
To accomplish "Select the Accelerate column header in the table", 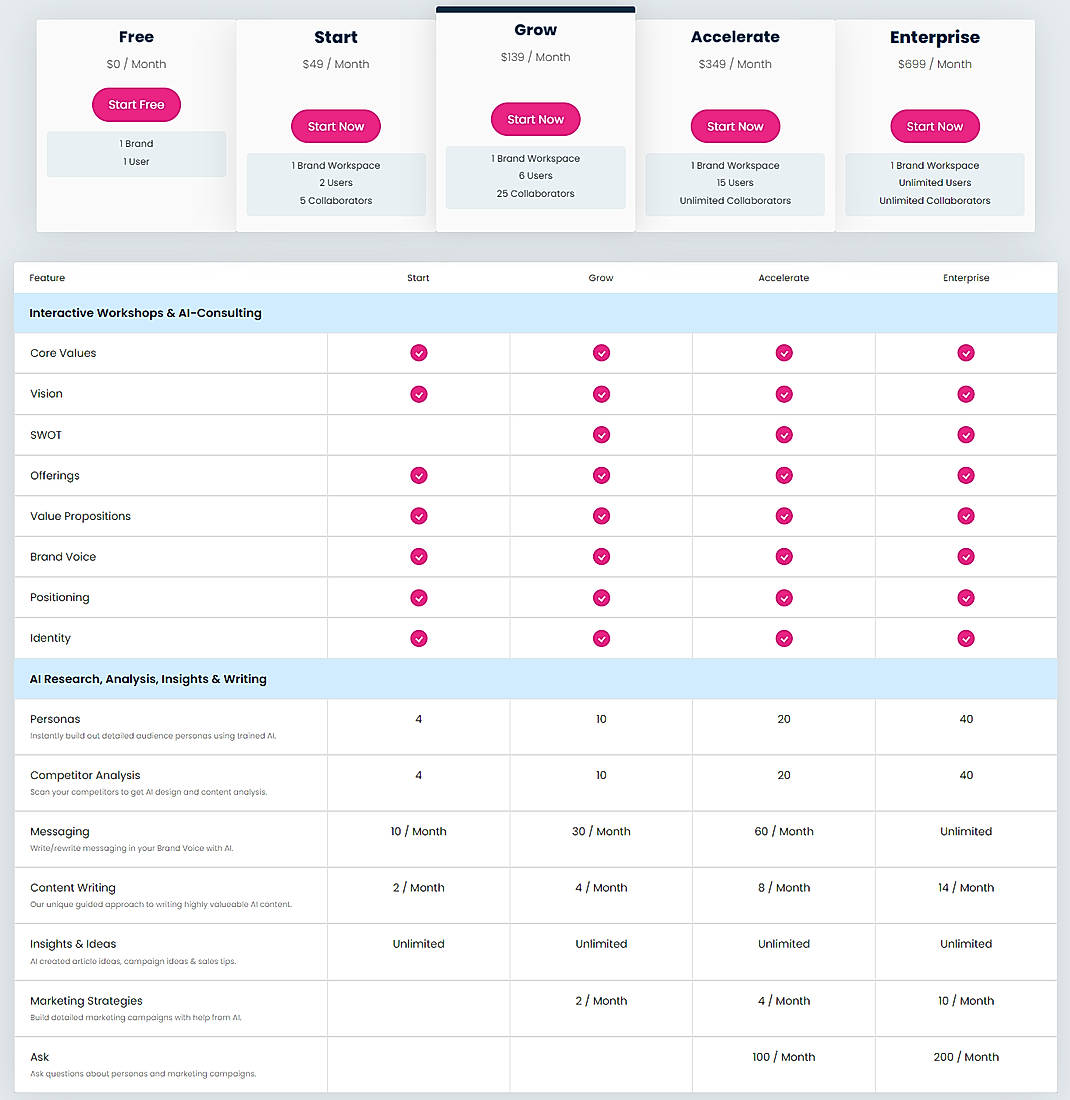I will tap(784, 278).
